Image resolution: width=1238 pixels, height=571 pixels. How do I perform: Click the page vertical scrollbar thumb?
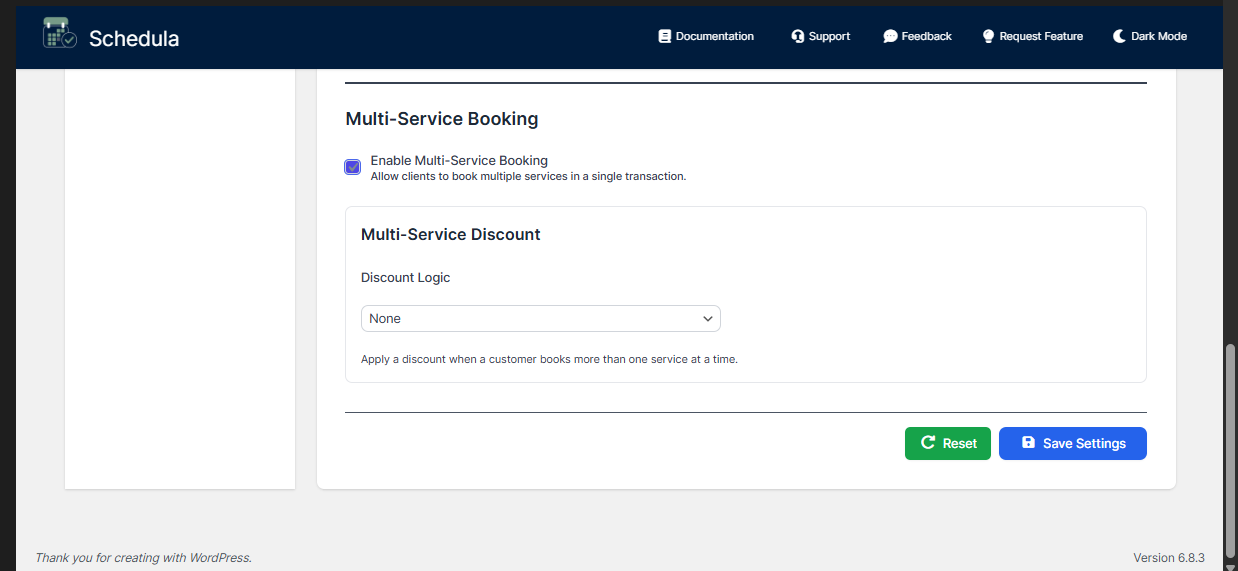[x=1230, y=450]
